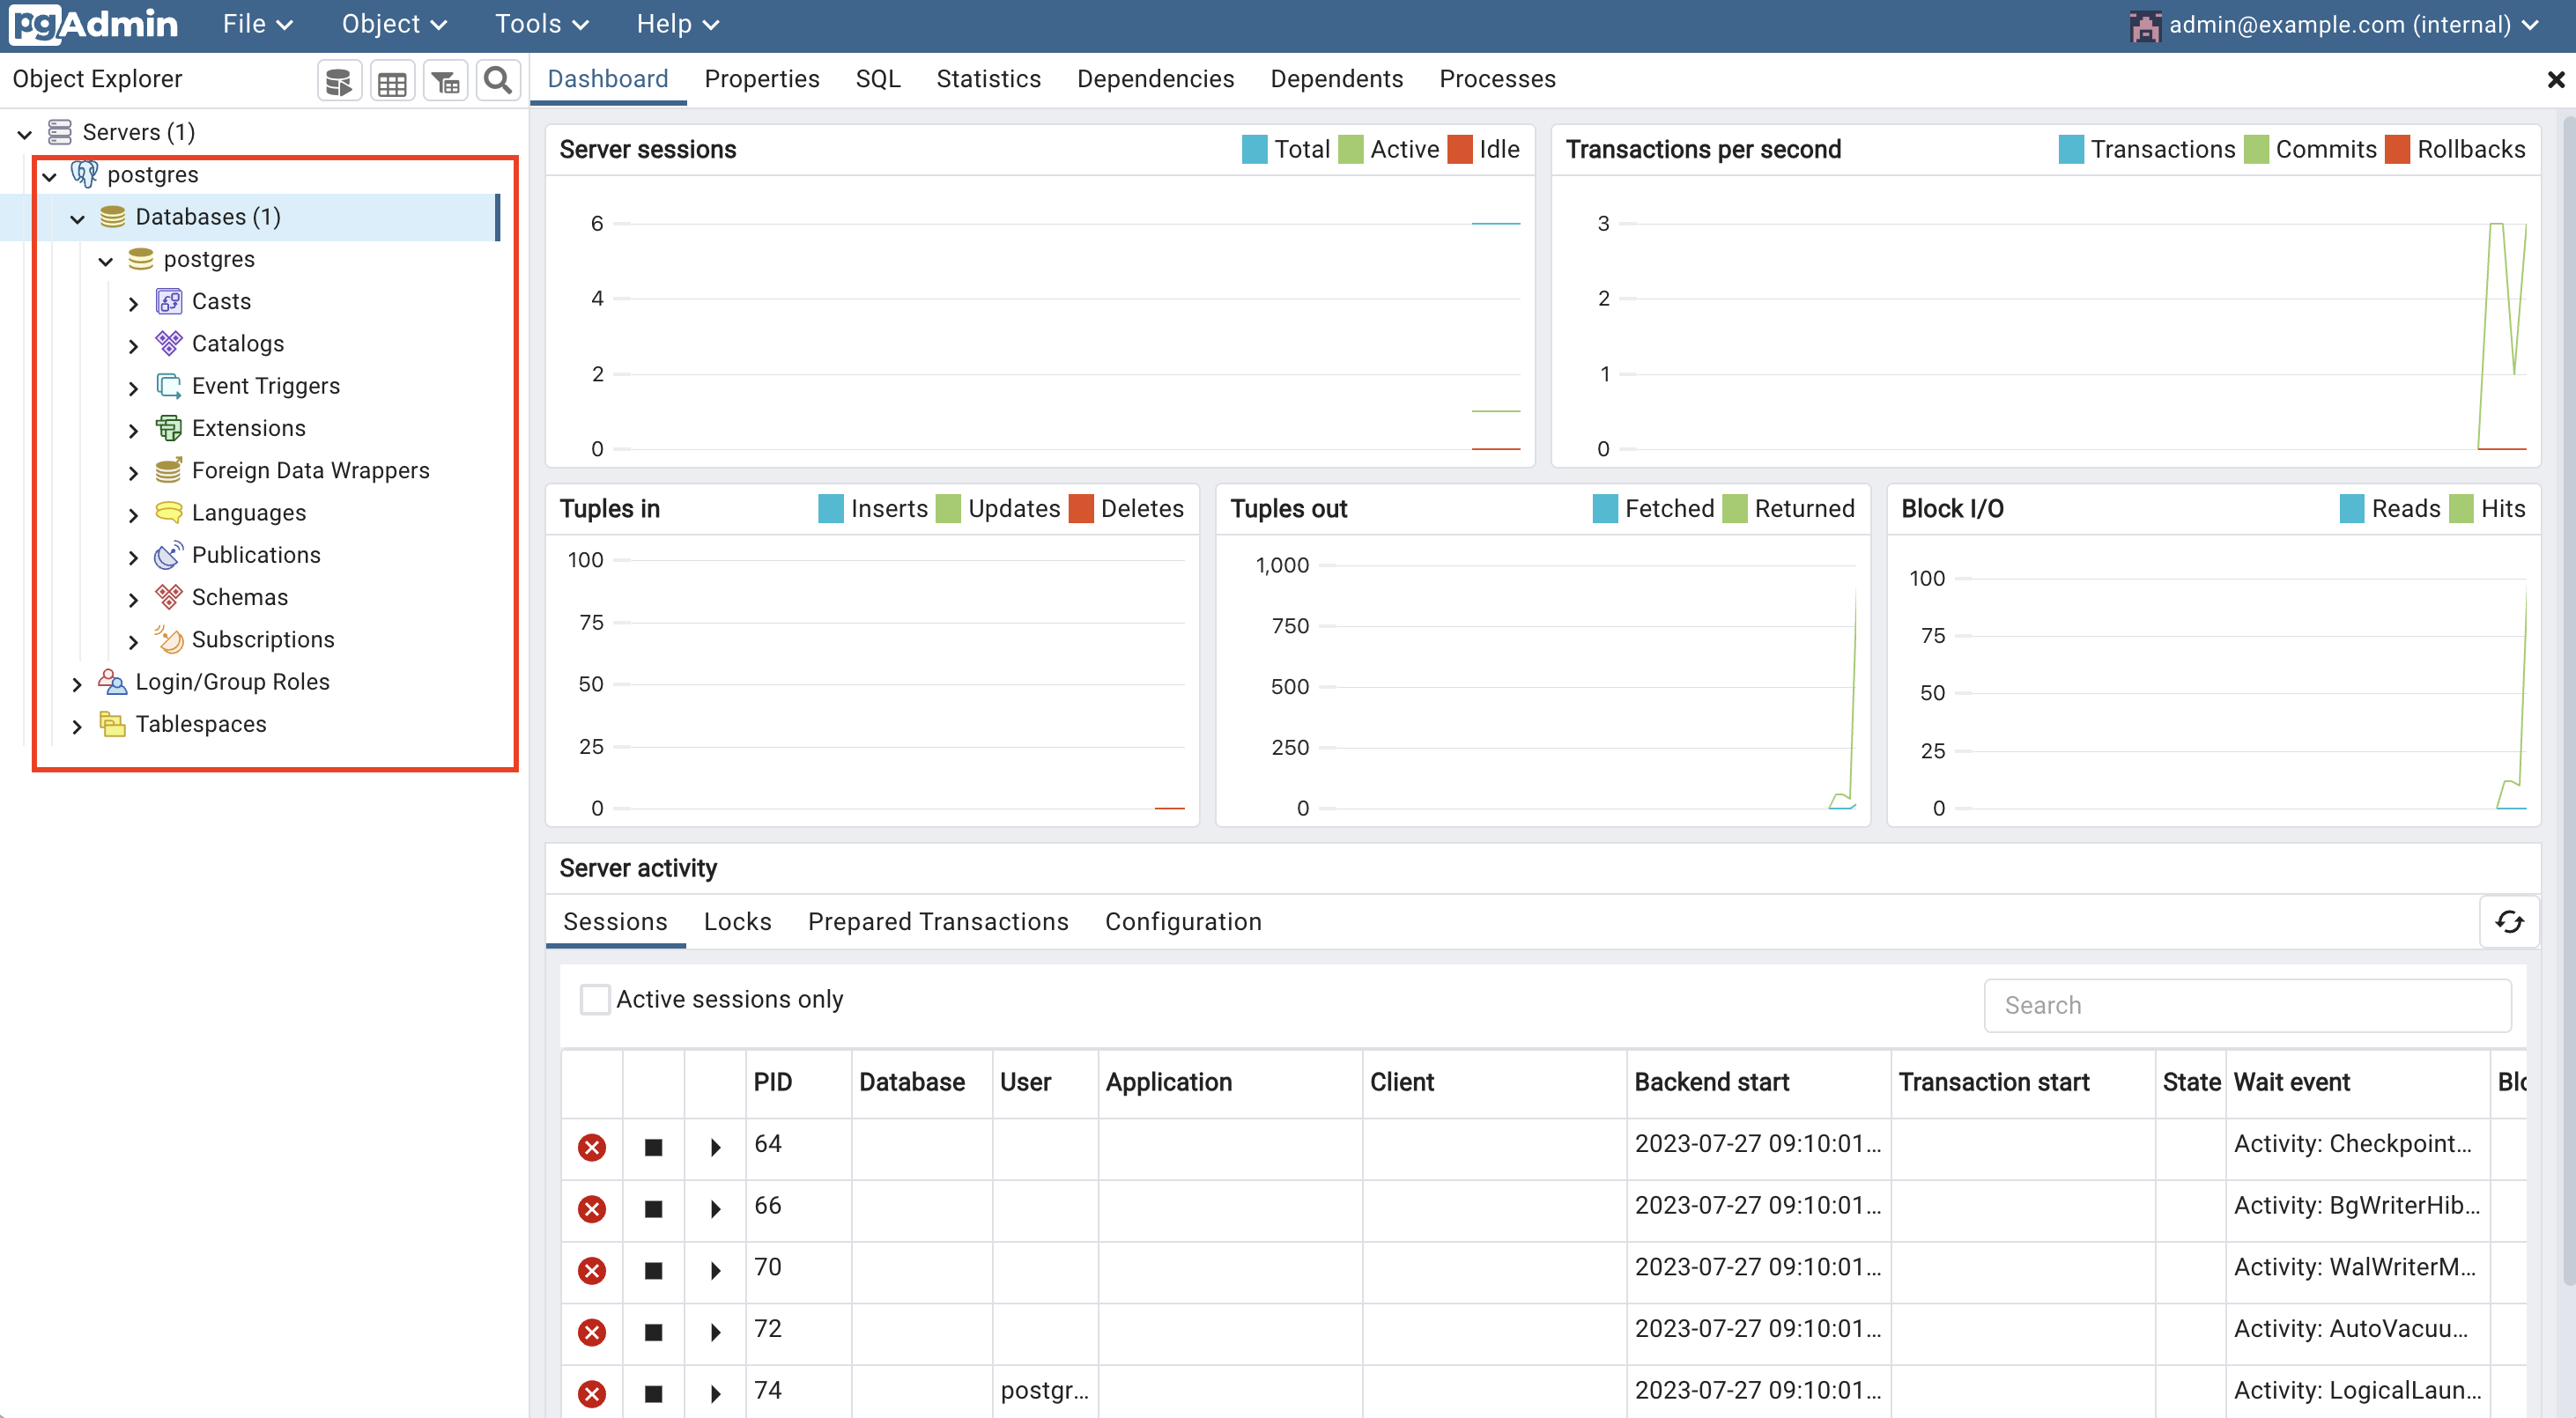2576x1418 pixels.
Task: Open the Prepared Transactions tab
Action: pos(938,922)
